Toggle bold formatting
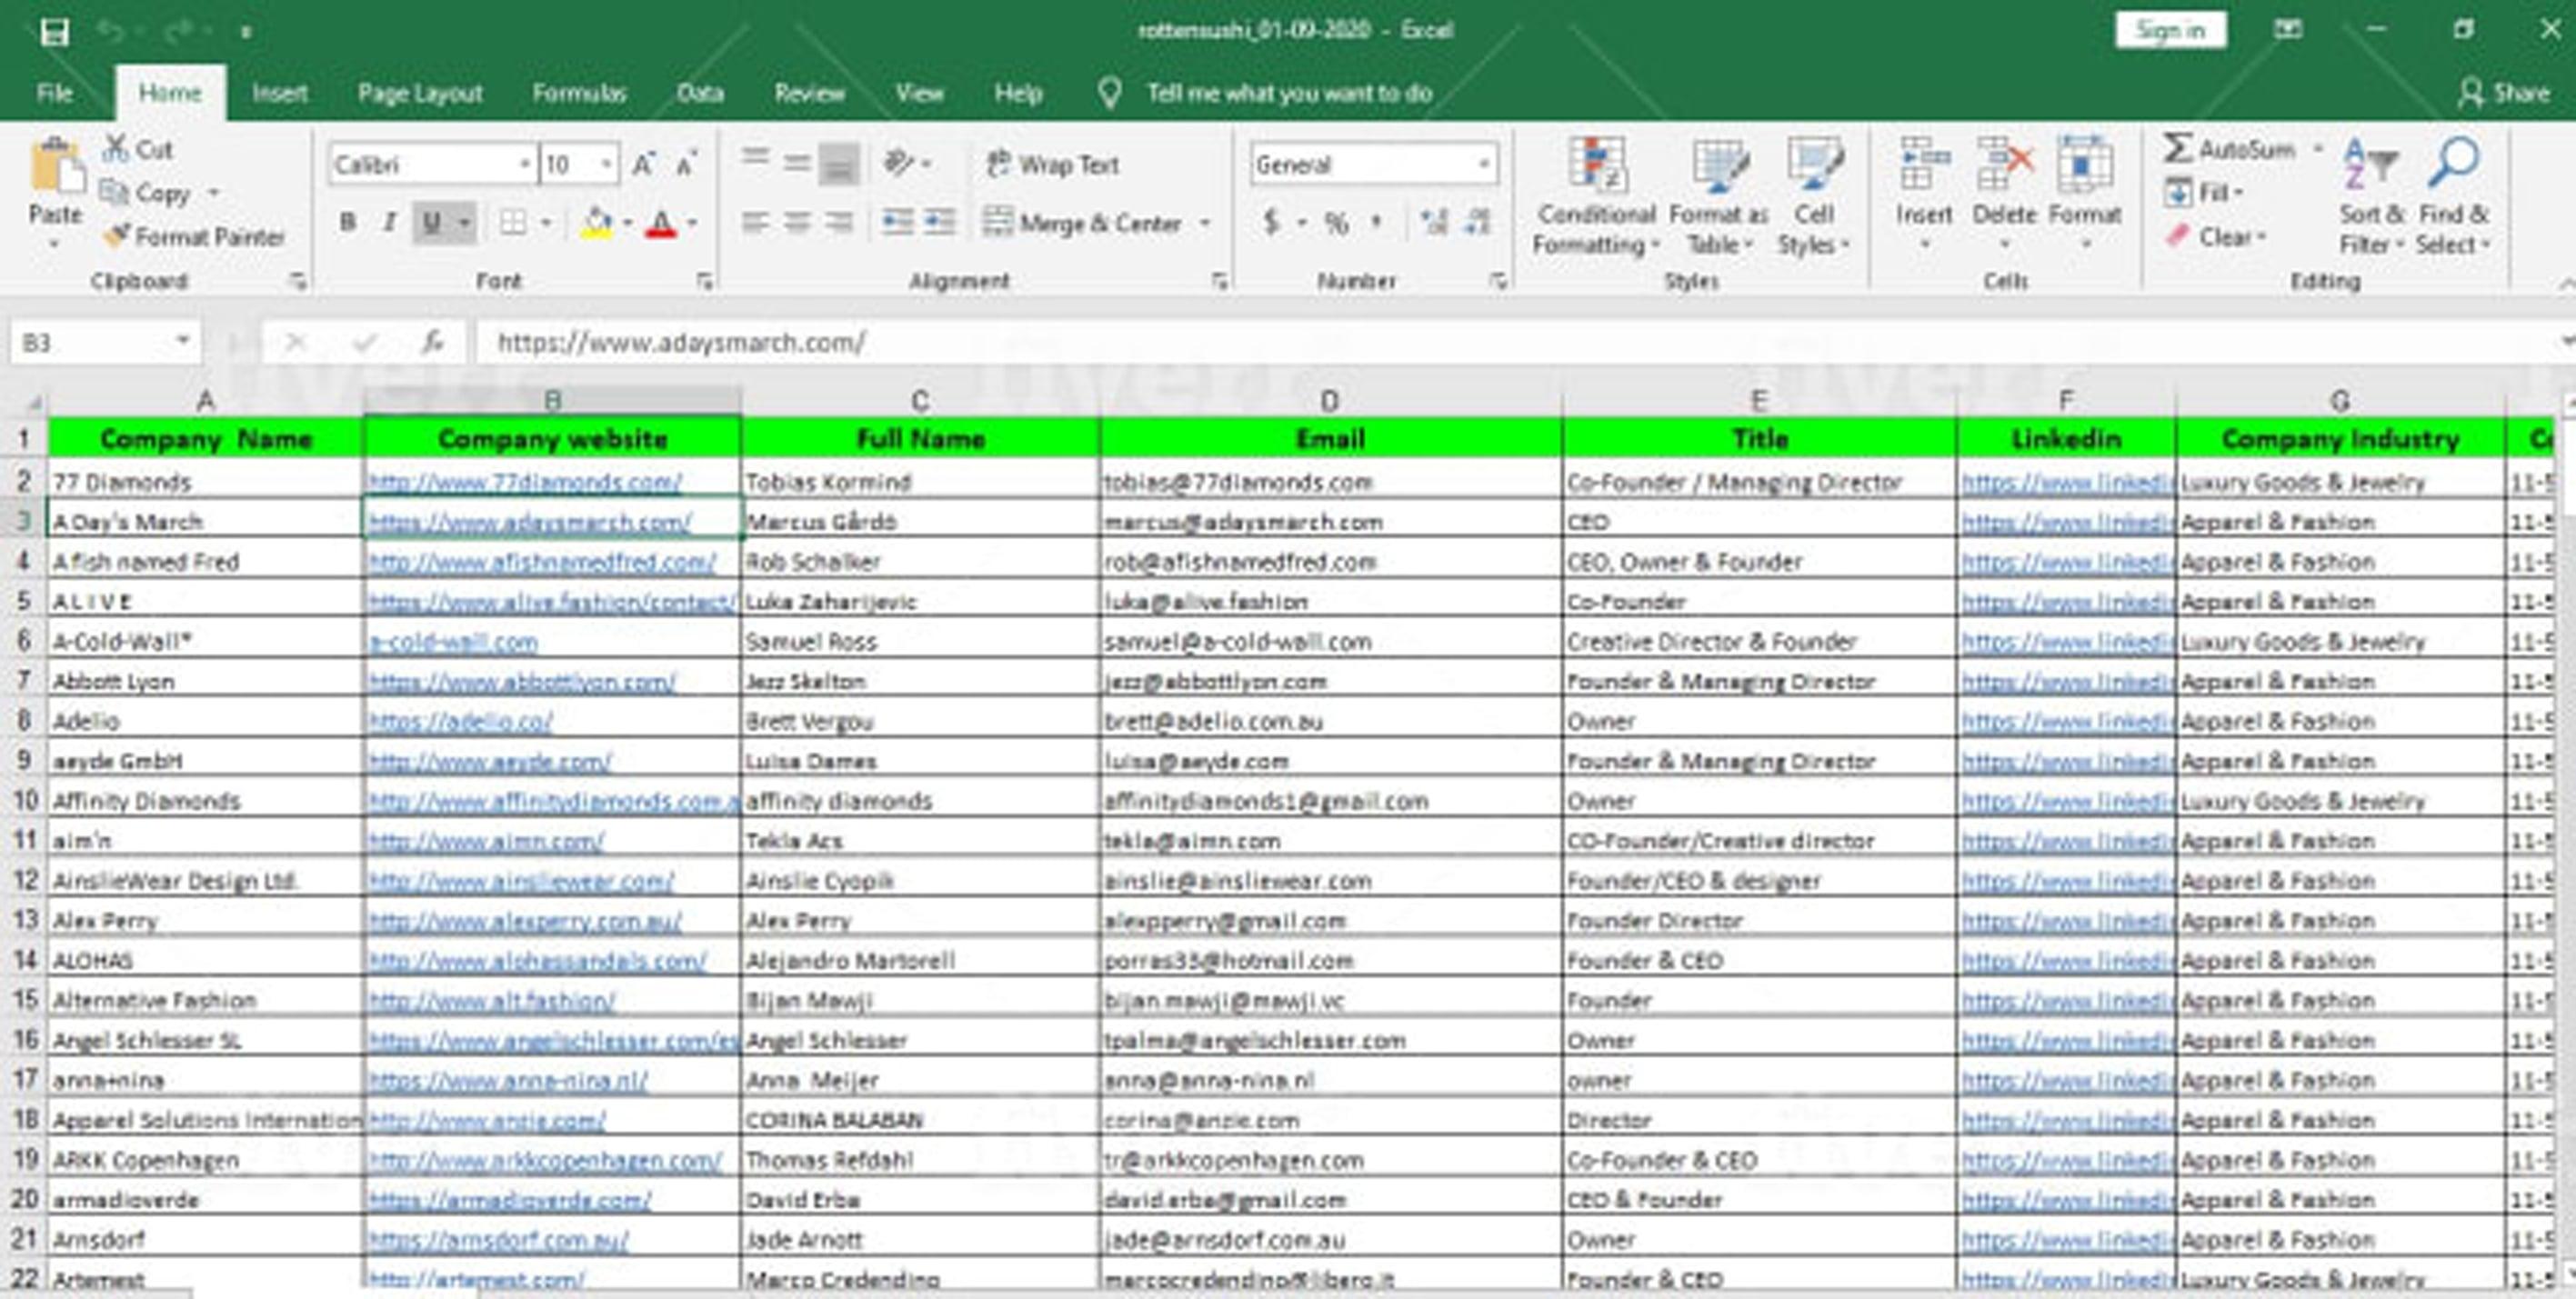The height and width of the screenshot is (1299, 2576). 347,222
